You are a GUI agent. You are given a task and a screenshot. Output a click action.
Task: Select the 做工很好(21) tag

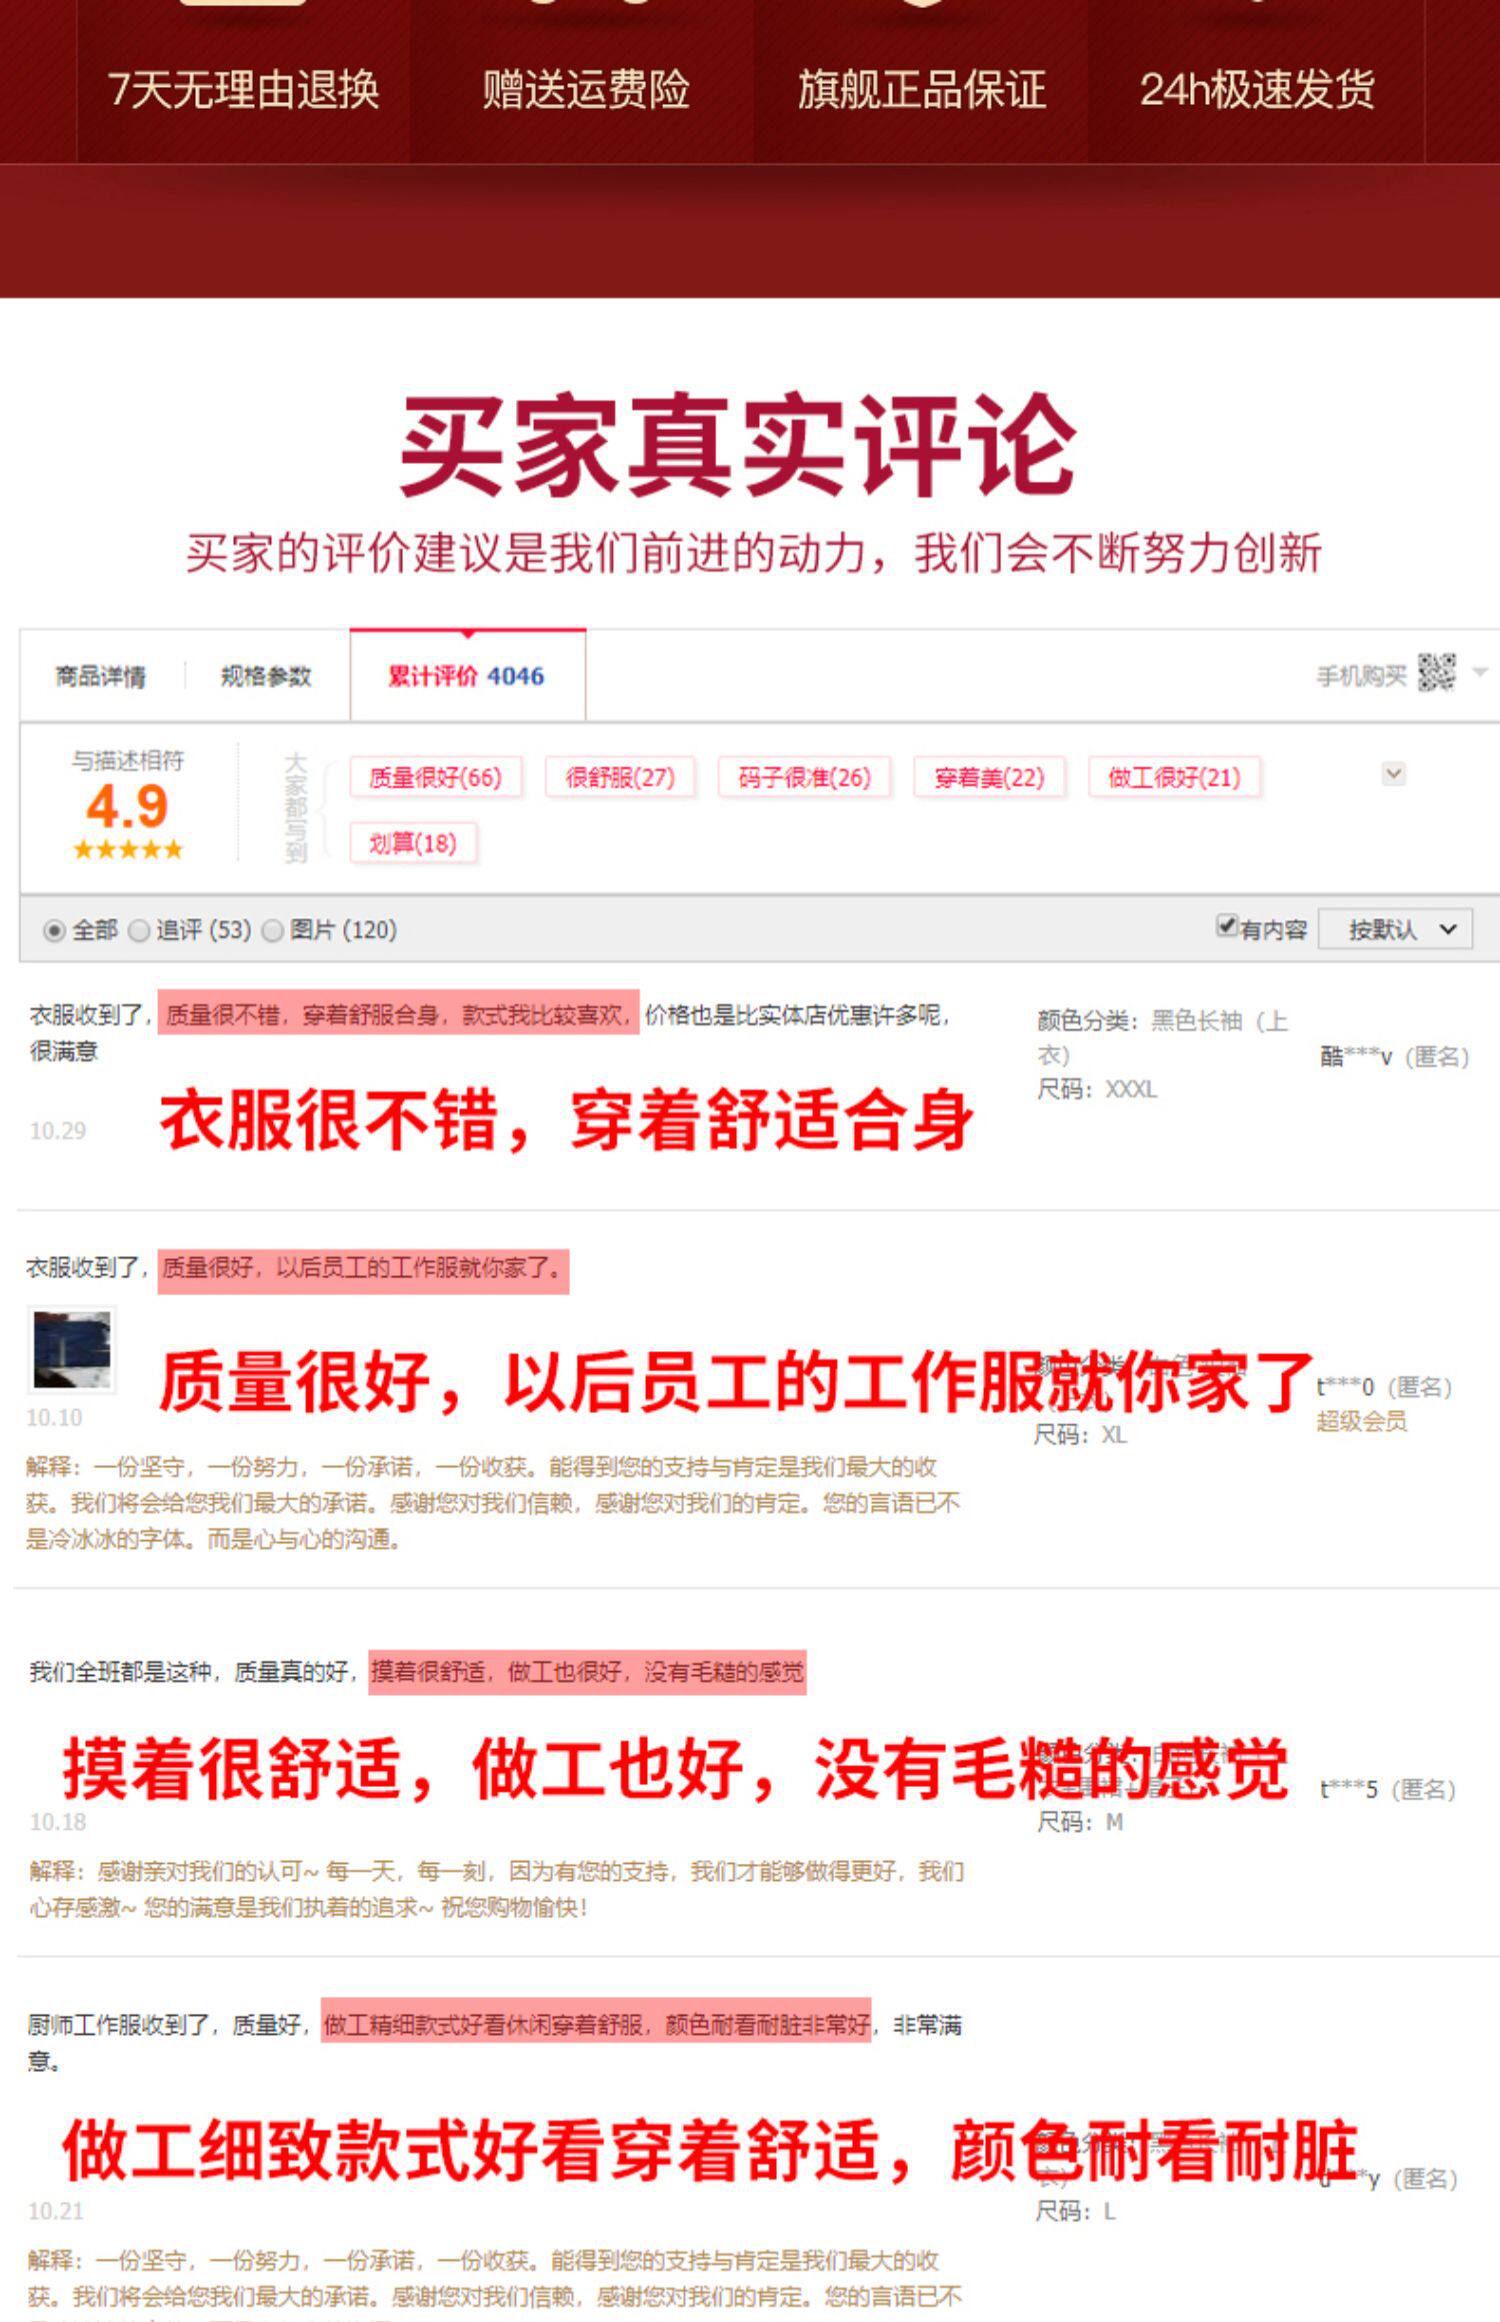point(1174,778)
